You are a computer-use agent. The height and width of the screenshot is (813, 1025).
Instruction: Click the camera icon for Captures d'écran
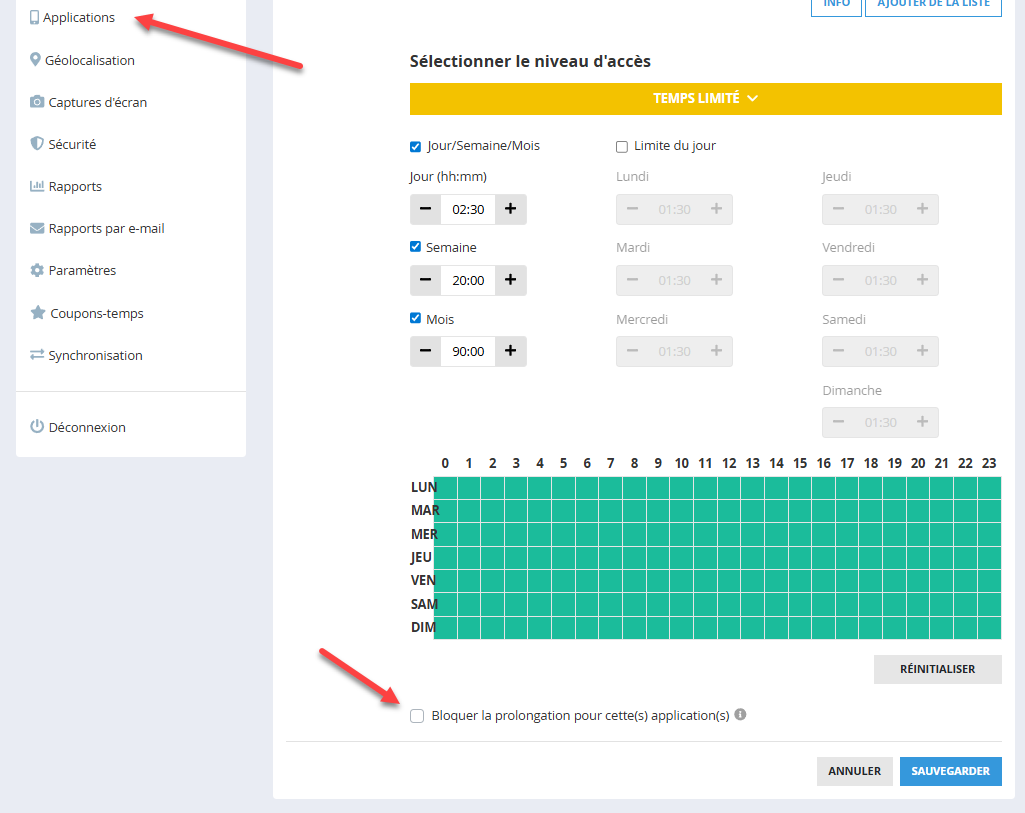[x=37, y=102]
